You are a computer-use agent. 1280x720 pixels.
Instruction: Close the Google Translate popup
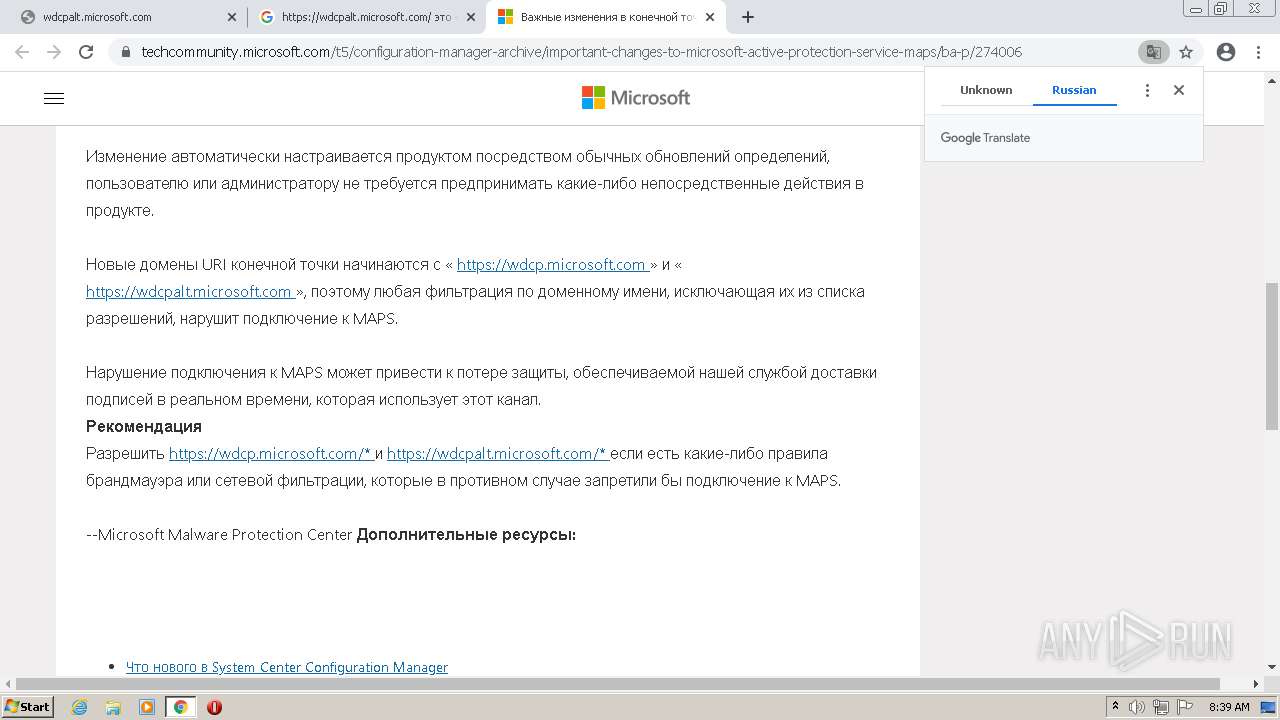pos(1179,90)
